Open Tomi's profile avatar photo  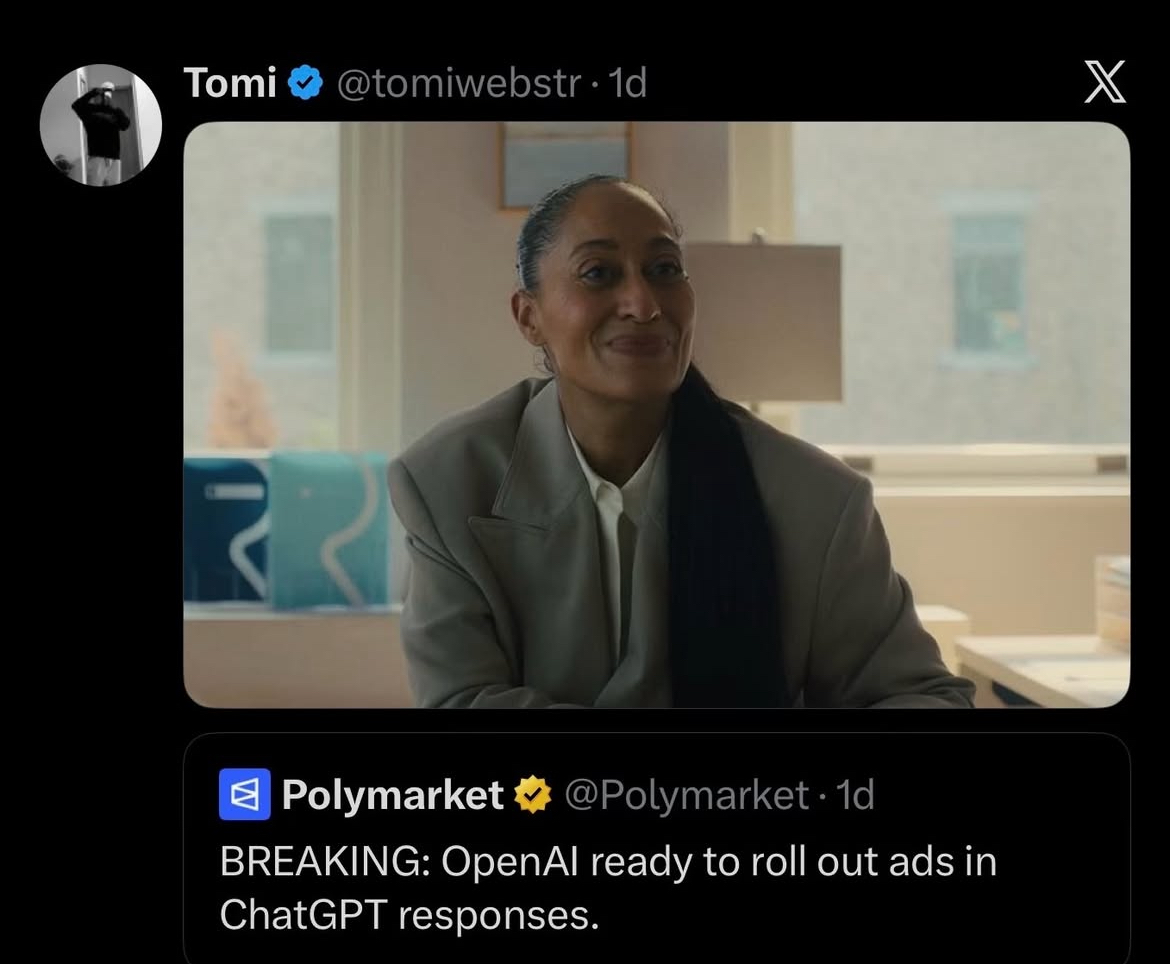point(101,125)
